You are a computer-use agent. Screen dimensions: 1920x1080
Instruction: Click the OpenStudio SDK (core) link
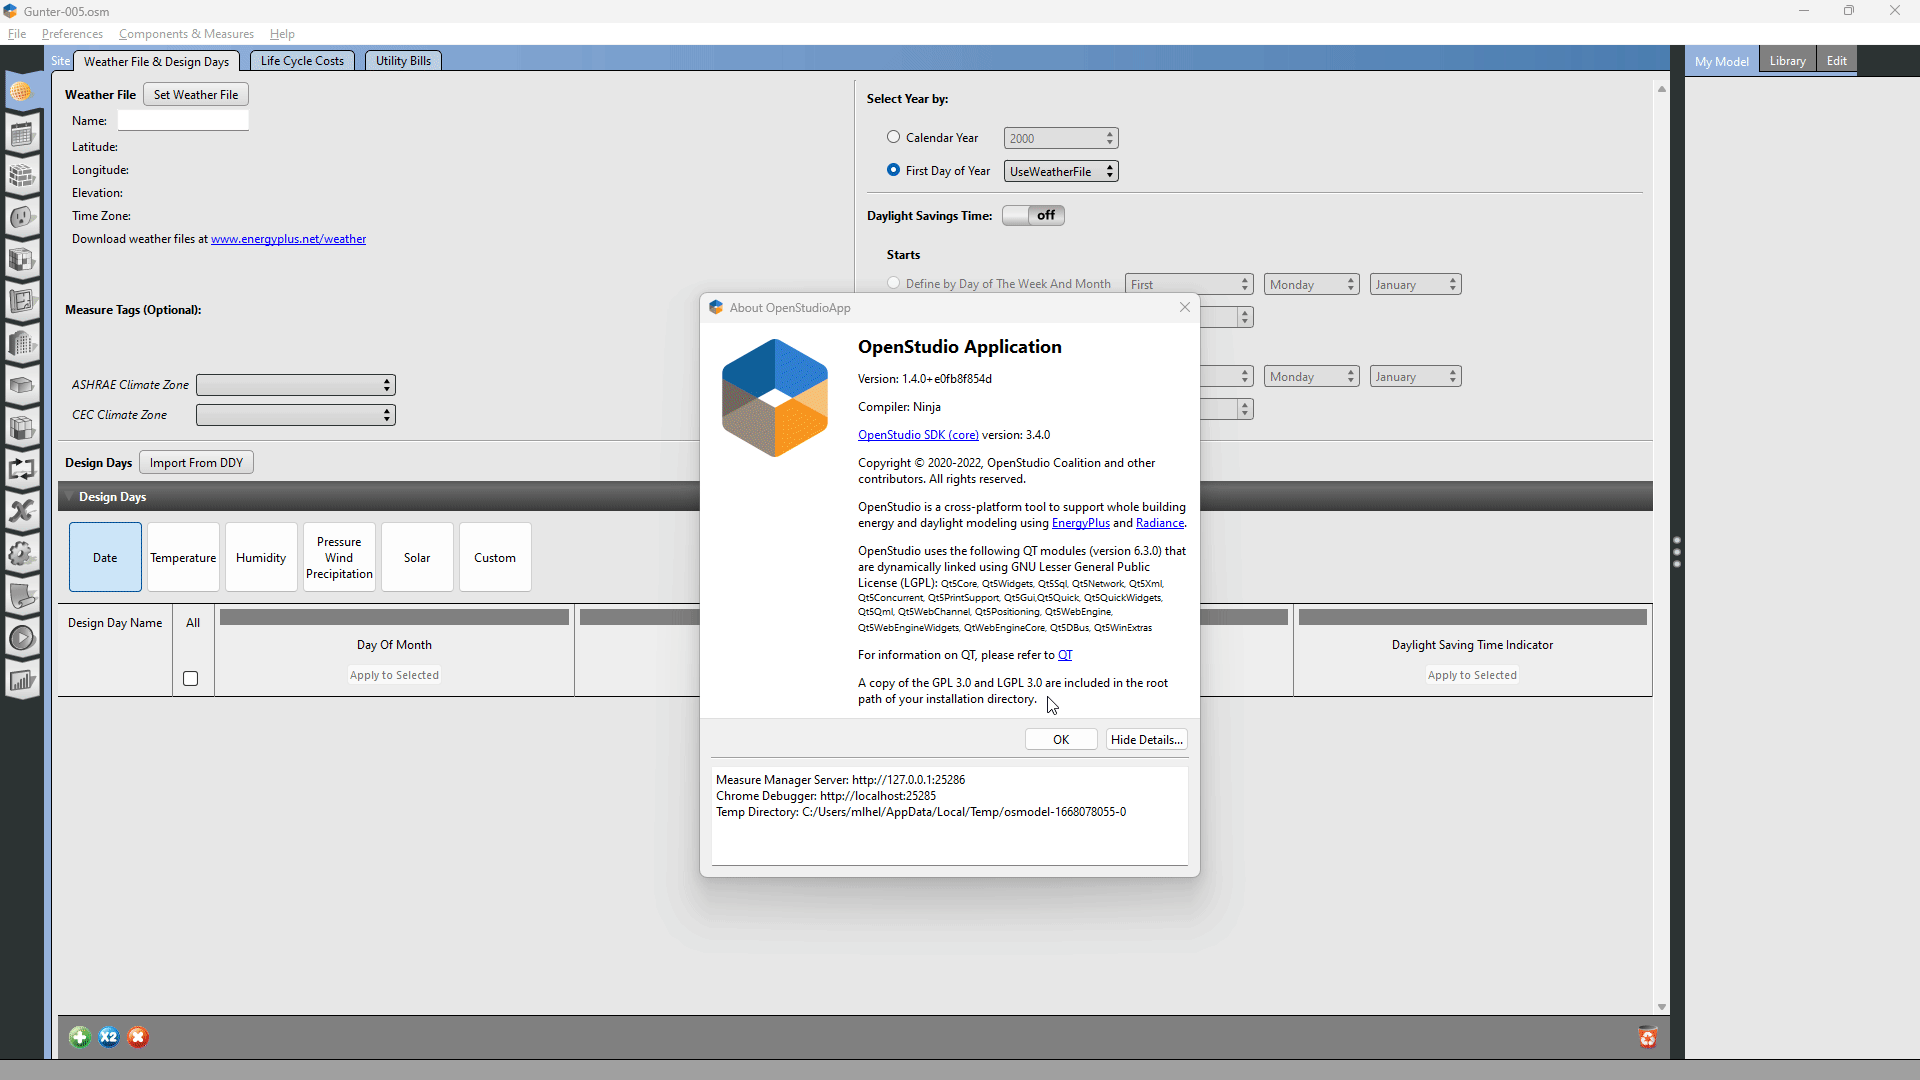(917, 434)
